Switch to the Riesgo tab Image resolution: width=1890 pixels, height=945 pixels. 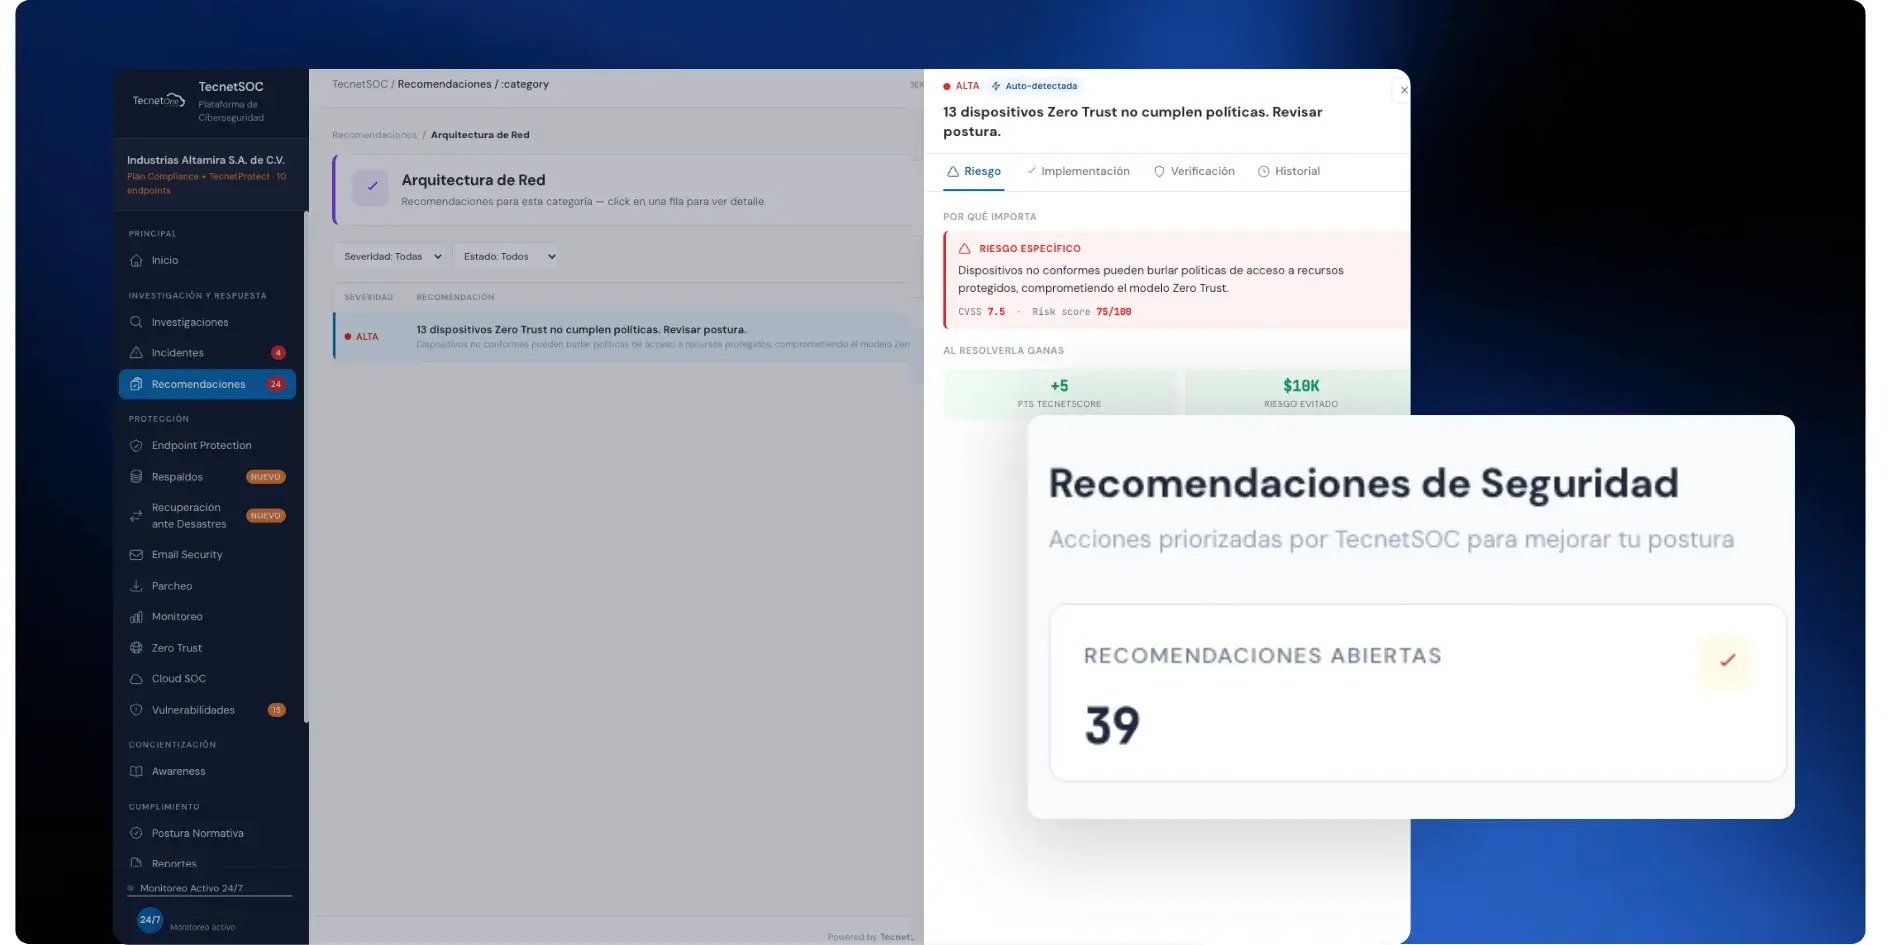pyautogui.click(x=974, y=172)
